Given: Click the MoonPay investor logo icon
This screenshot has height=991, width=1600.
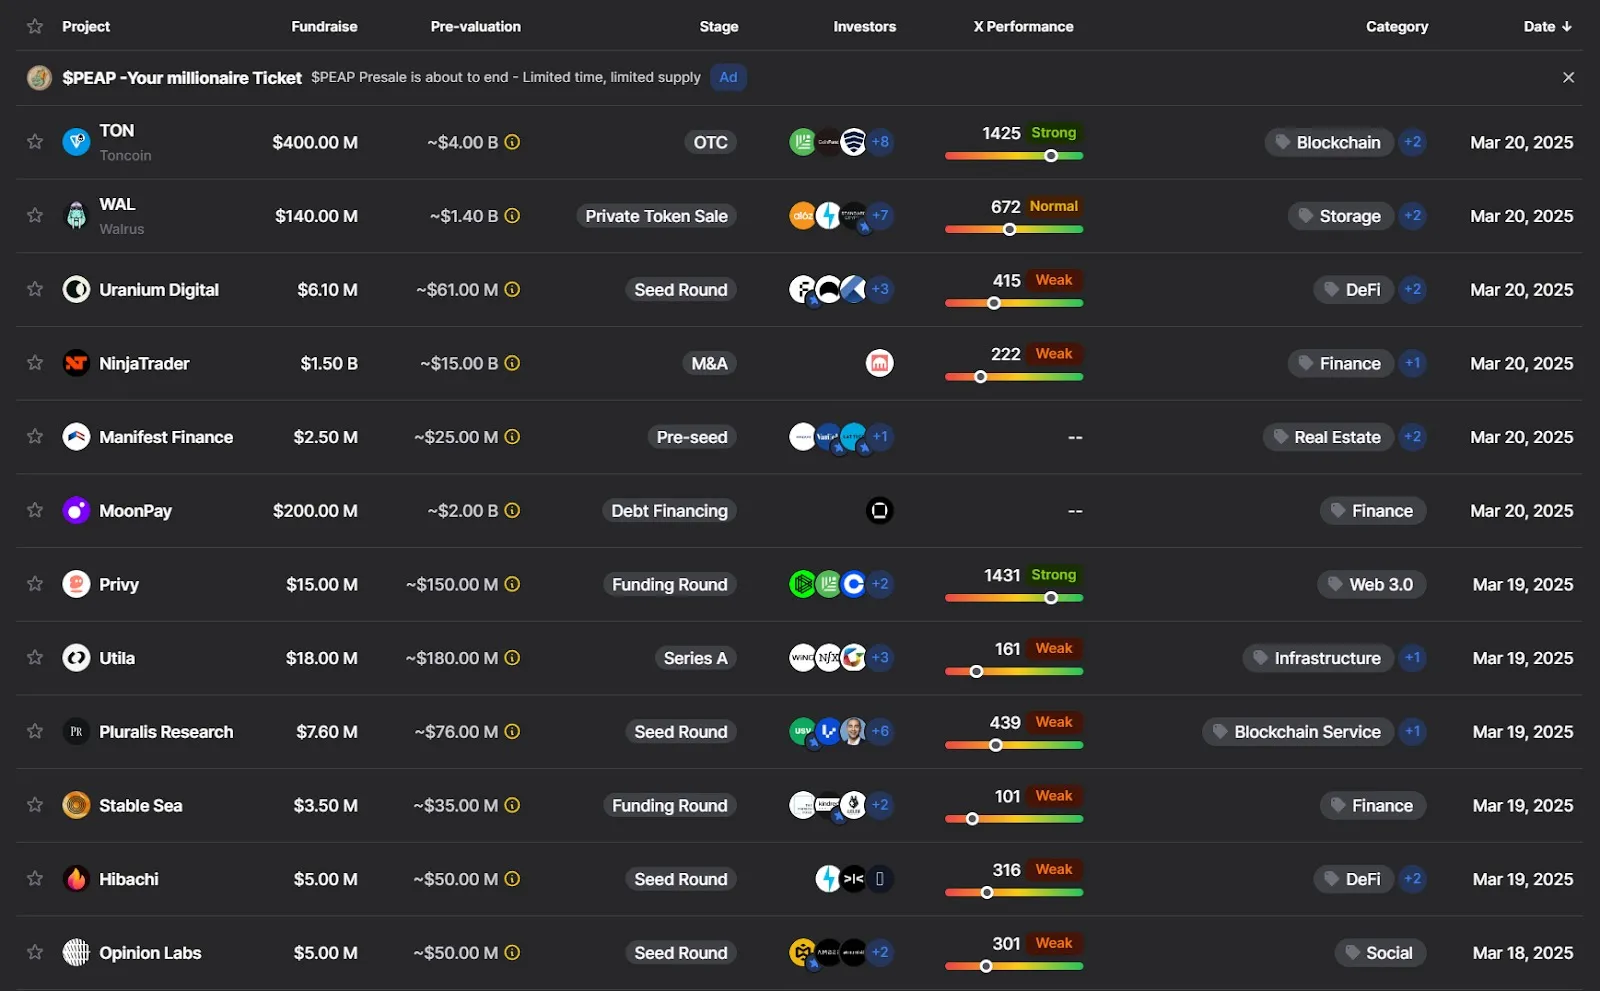Looking at the screenshot, I should pos(879,511).
